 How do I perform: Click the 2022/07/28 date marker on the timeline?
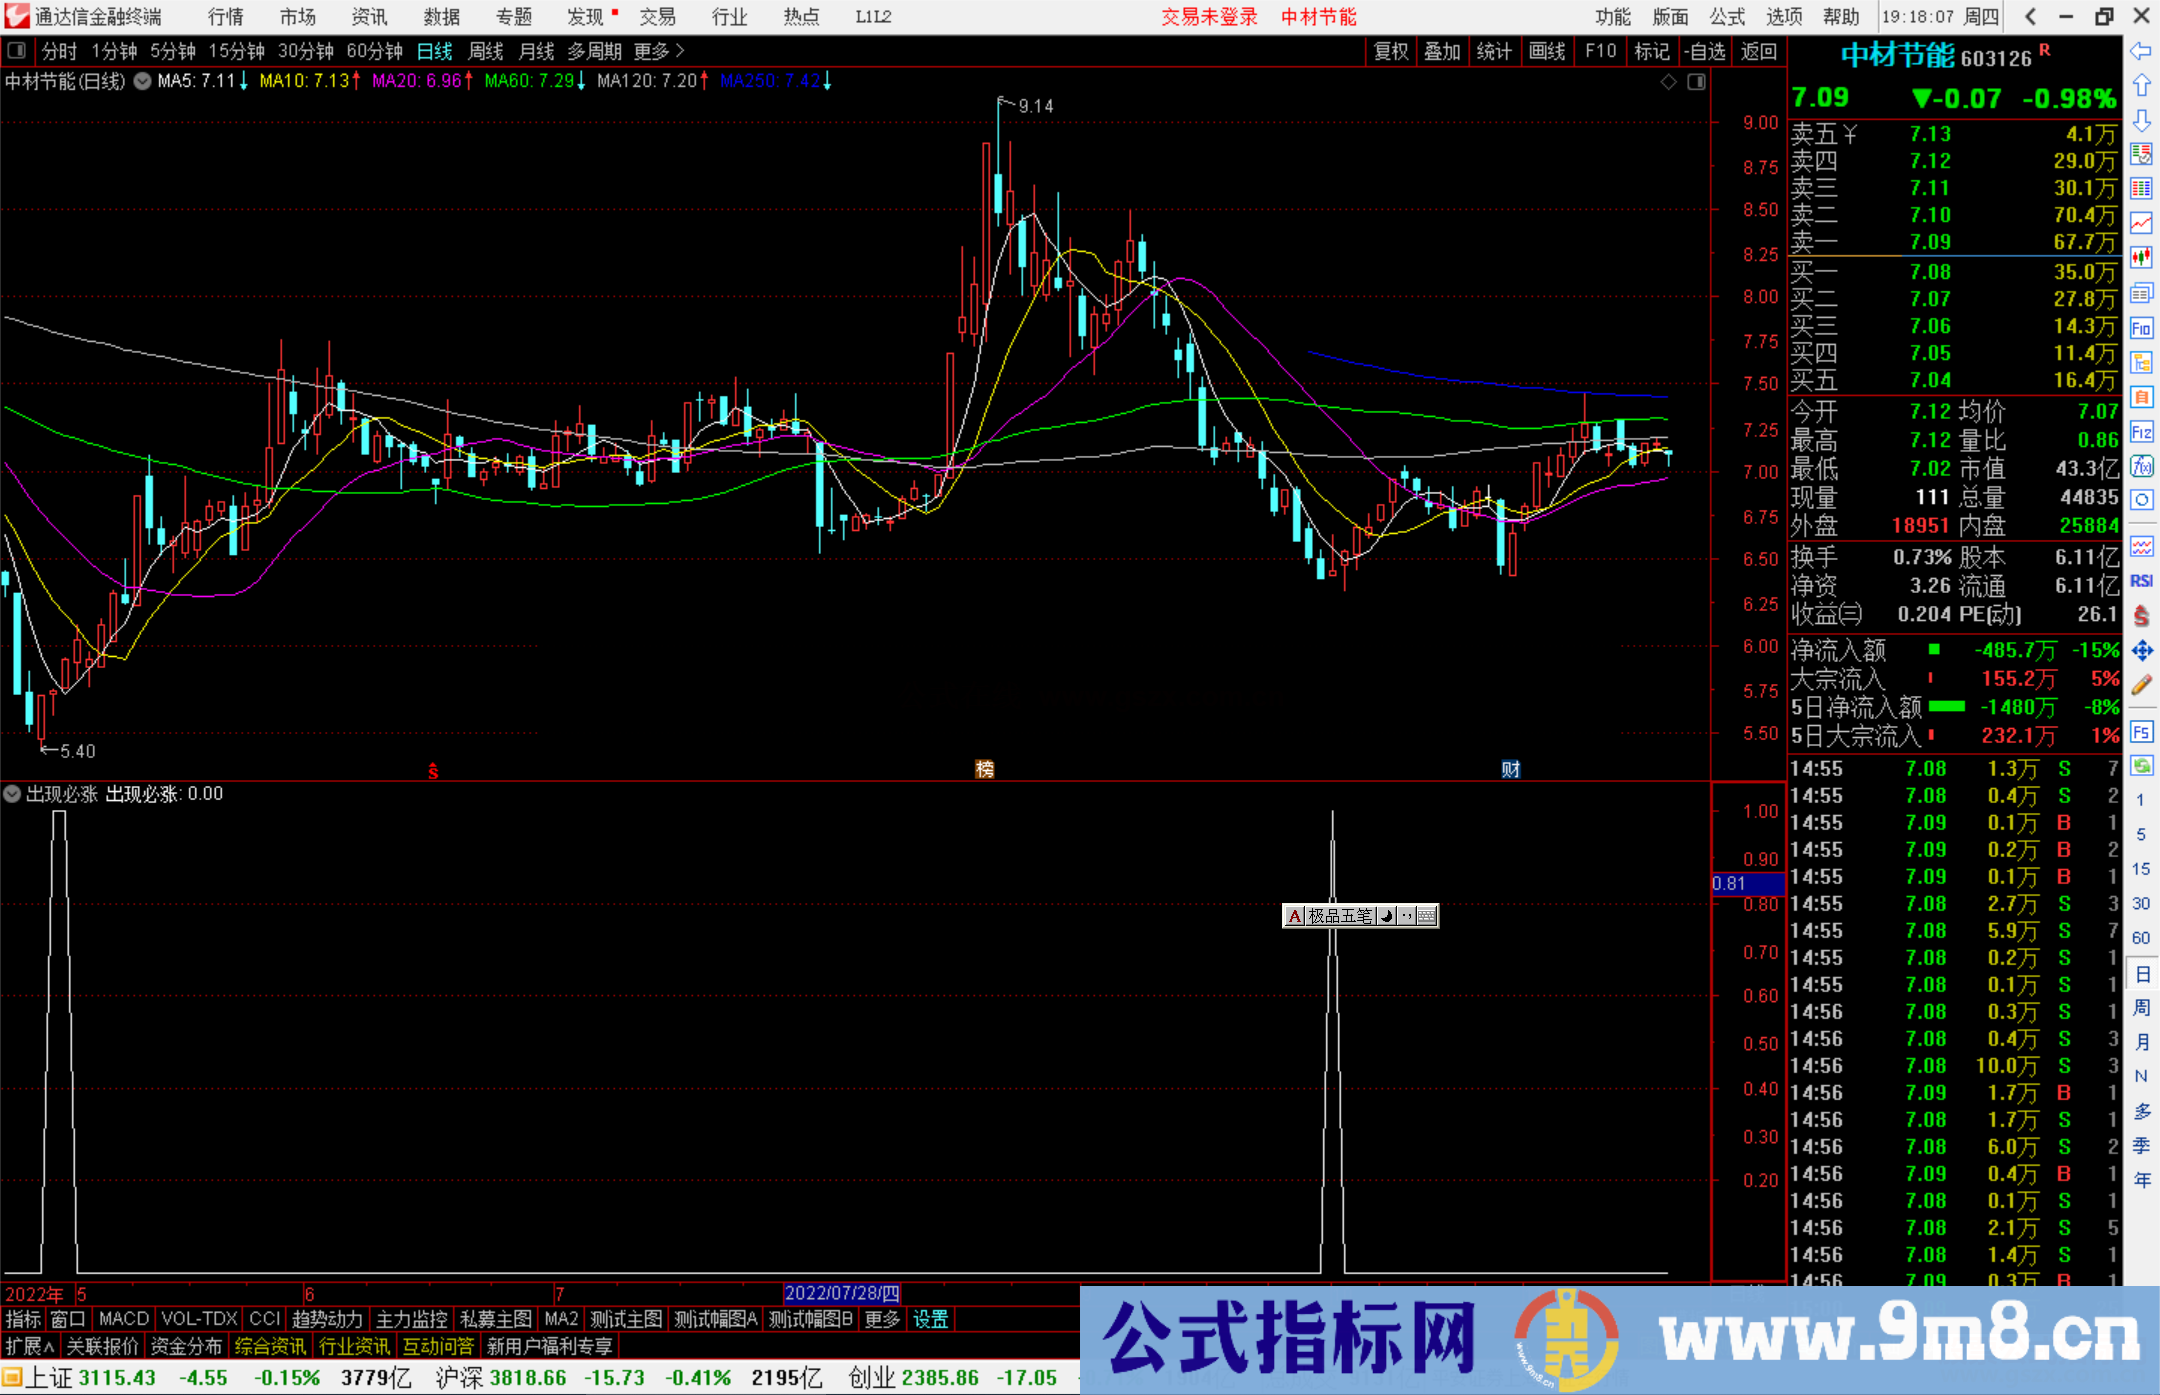(841, 1293)
